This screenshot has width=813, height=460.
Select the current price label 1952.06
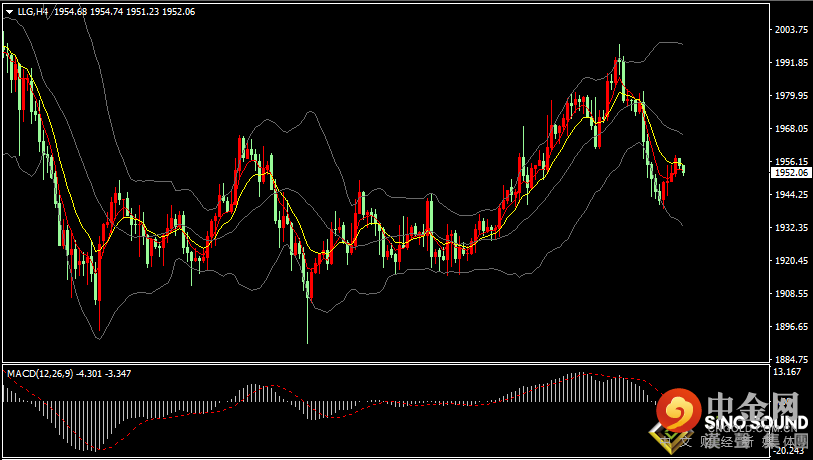[792, 173]
